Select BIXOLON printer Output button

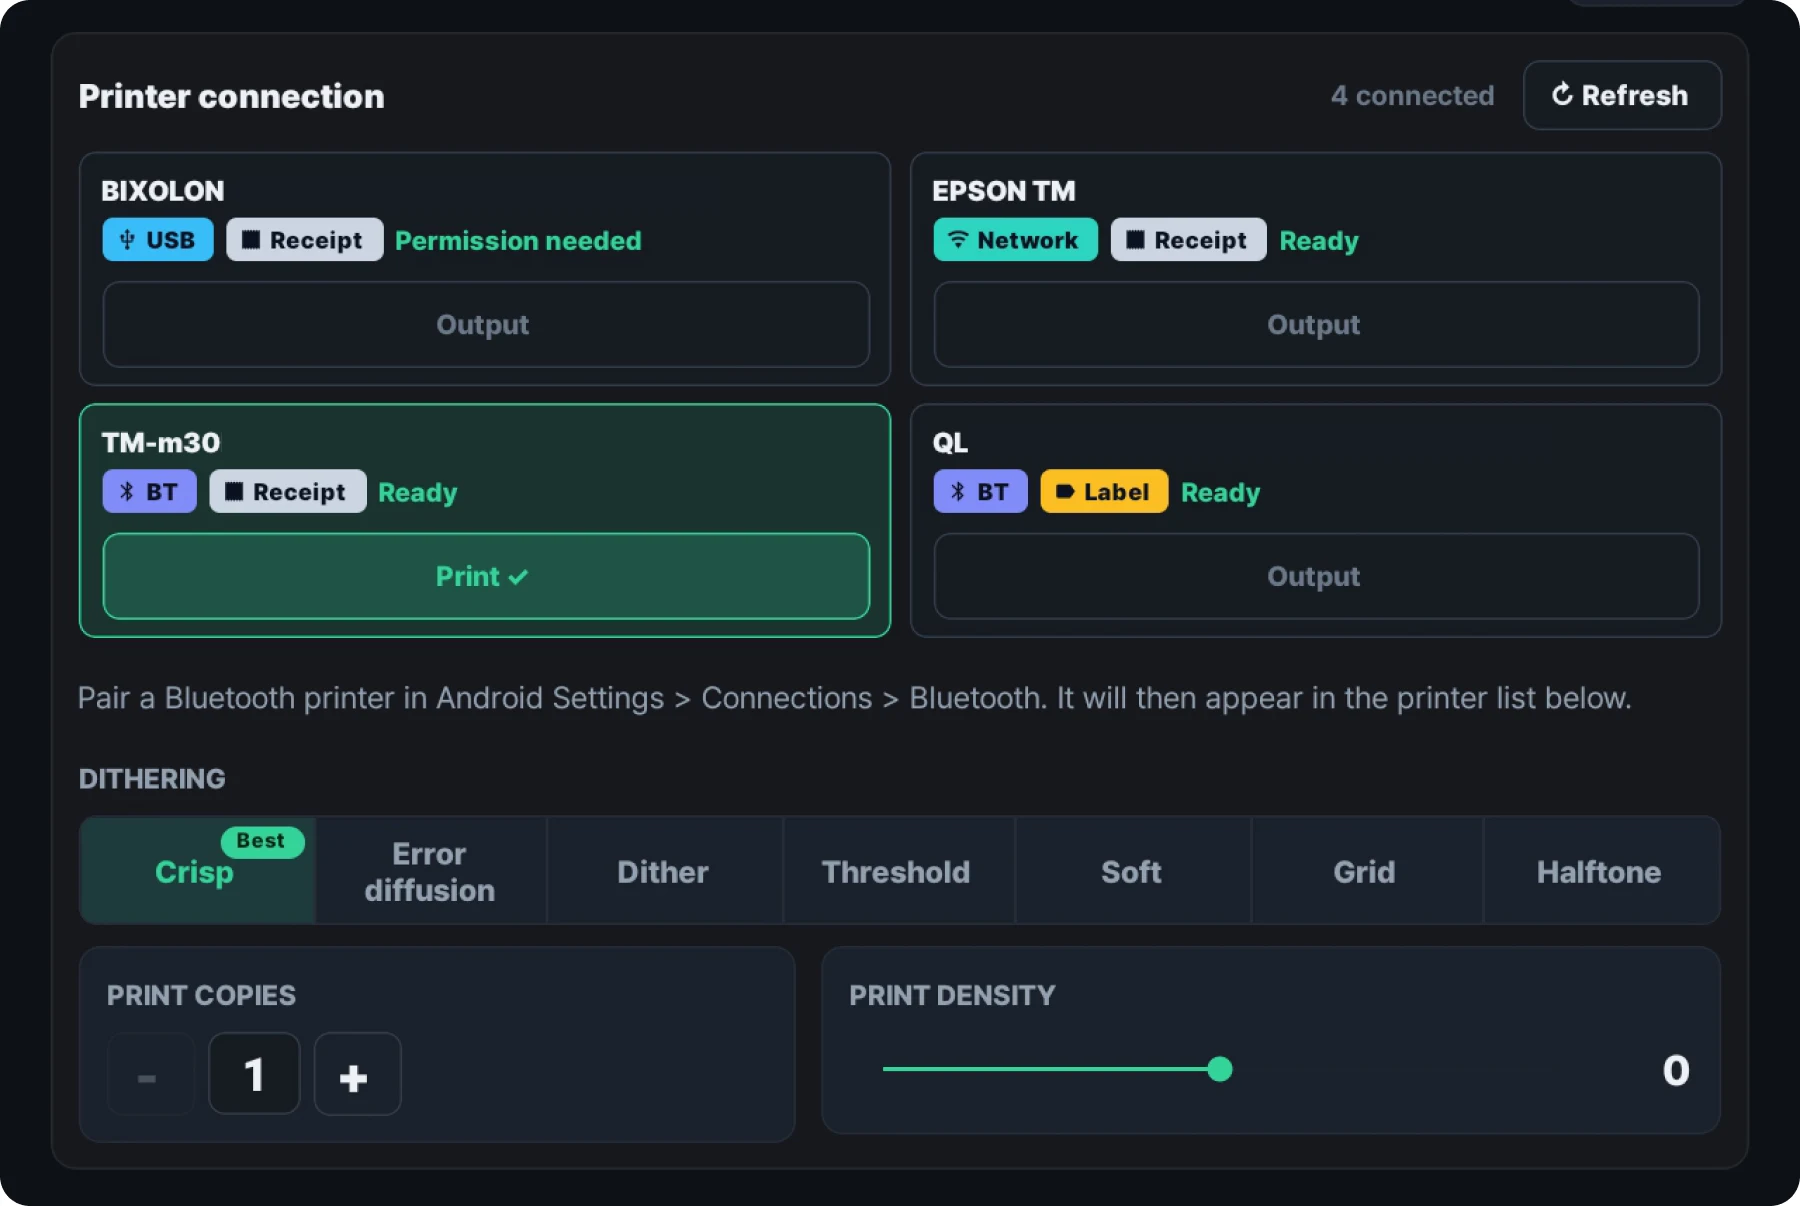[x=486, y=325]
